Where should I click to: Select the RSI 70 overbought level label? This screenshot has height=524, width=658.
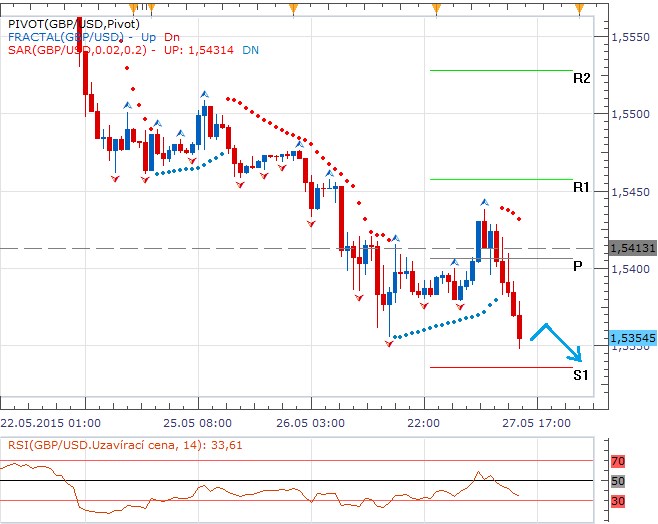[617, 463]
